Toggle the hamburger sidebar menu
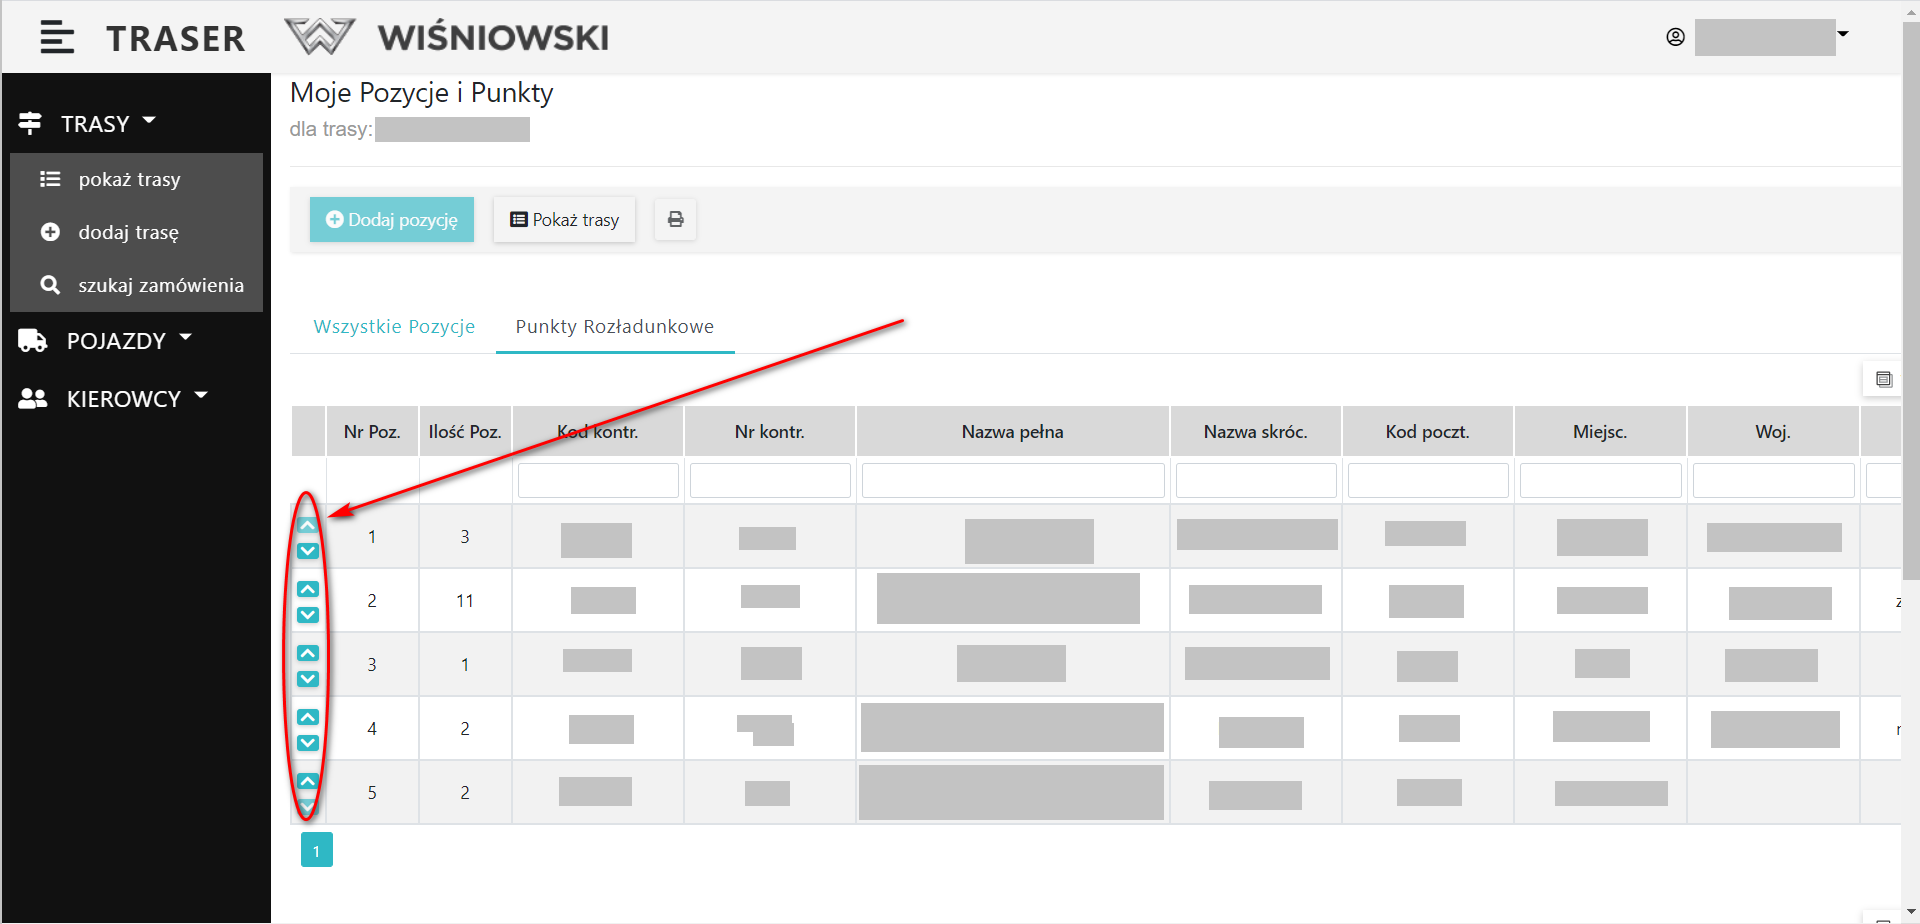Image resolution: width=1920 pixels, height=924 pixels. [57, 38]
